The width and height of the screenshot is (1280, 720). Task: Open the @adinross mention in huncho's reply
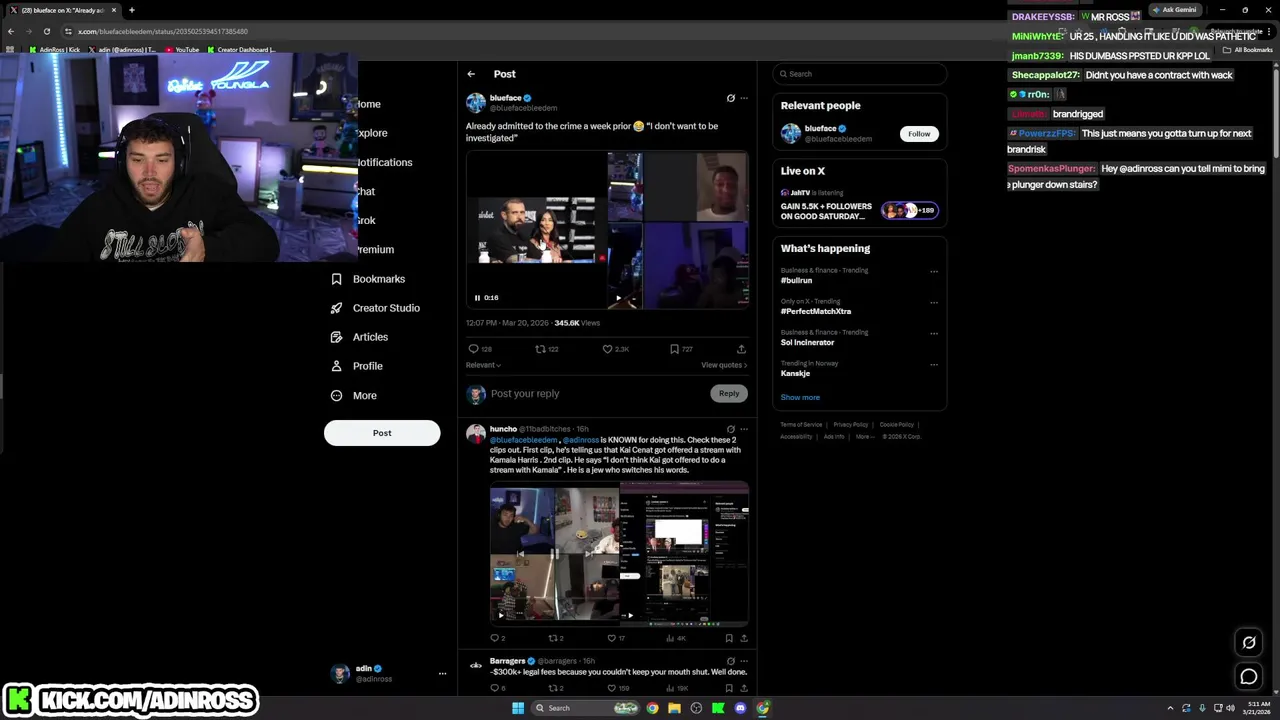click(580, 440)
